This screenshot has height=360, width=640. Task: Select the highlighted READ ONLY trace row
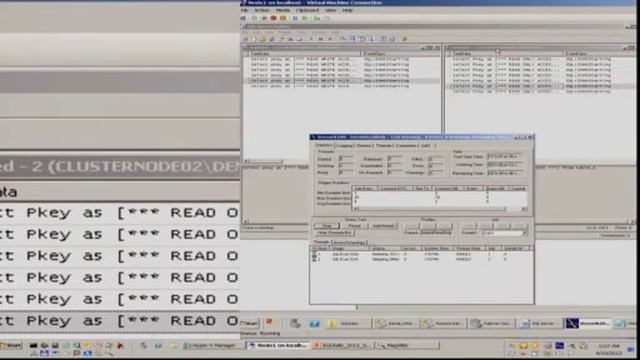point(540,86)
